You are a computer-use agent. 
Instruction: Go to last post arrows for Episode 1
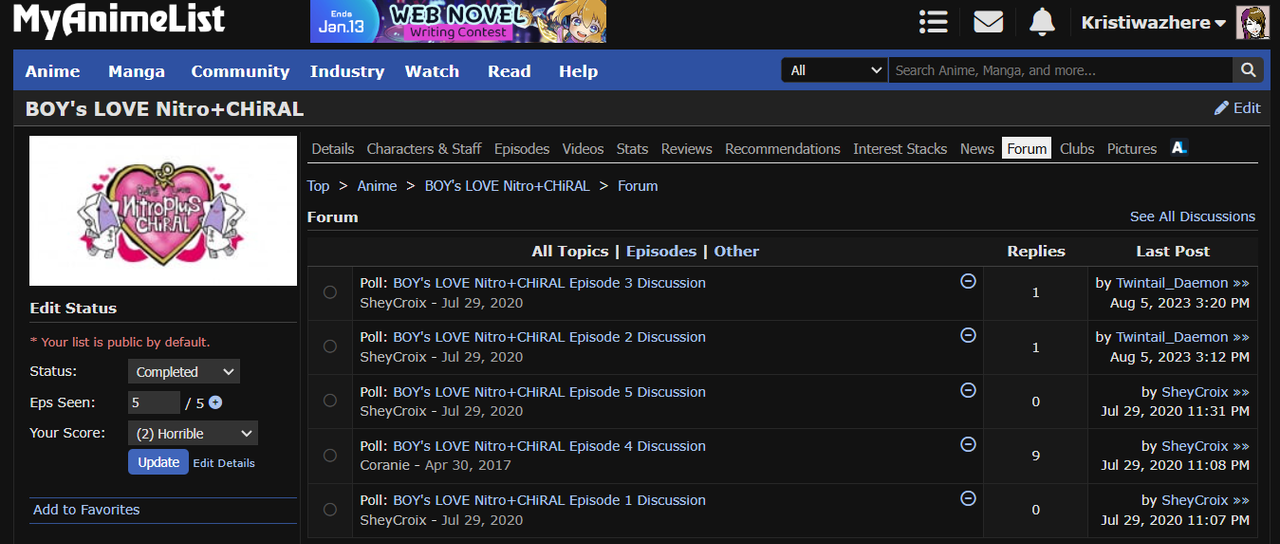(x=1241, y=500)
